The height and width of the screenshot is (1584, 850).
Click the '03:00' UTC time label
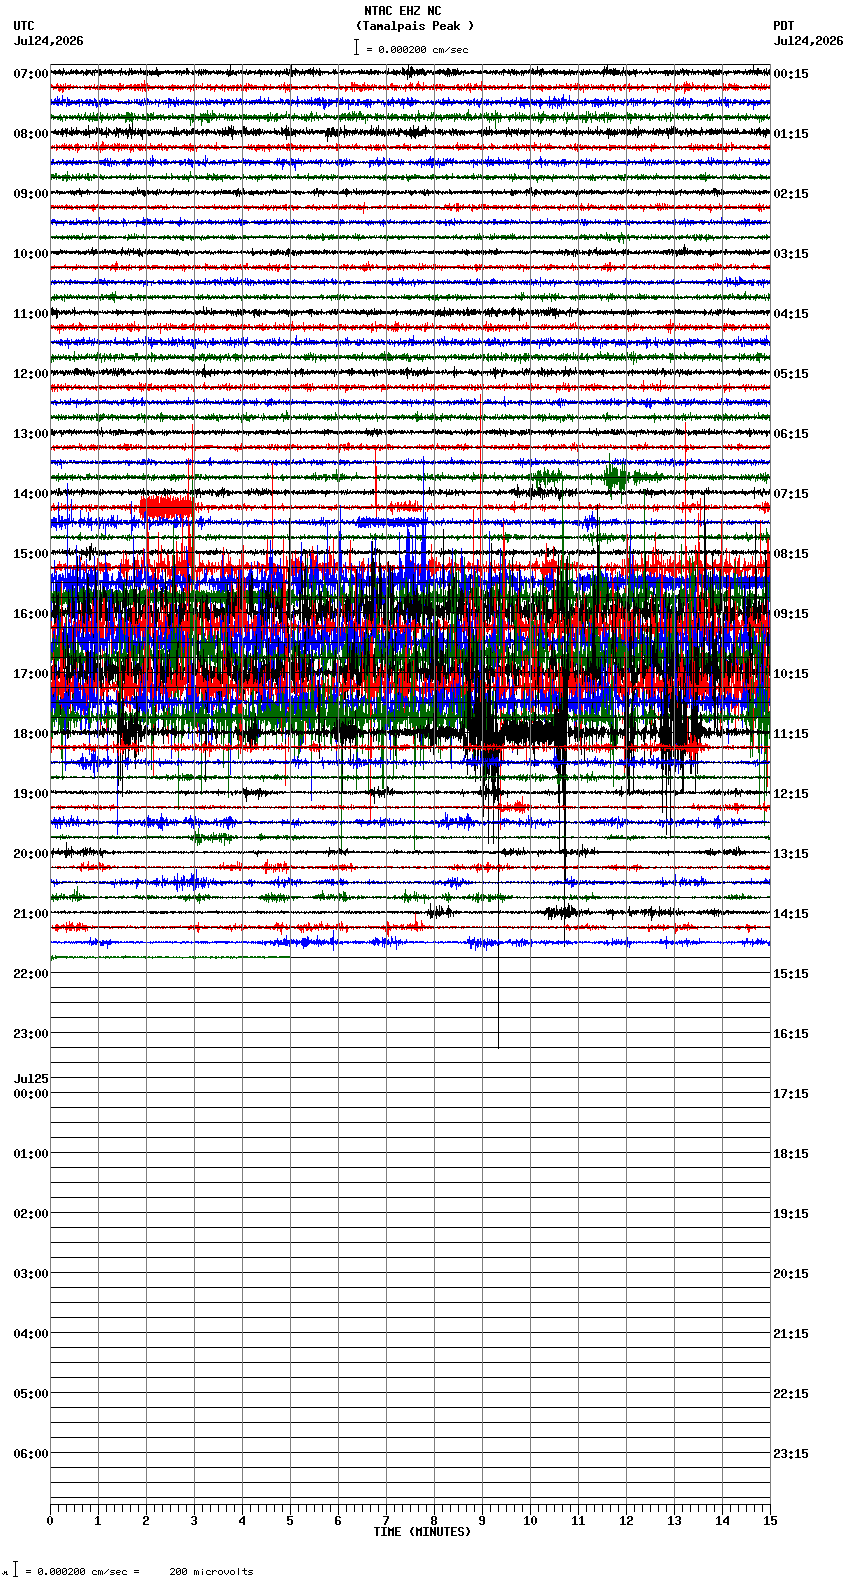(x=31, y=1274)
